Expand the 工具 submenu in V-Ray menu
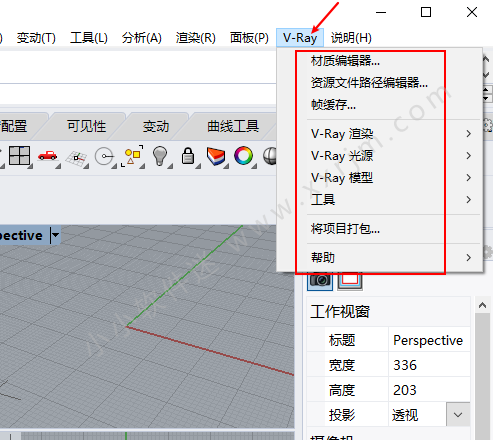Screen dimensions: 493x440 (x=379, y=200)
